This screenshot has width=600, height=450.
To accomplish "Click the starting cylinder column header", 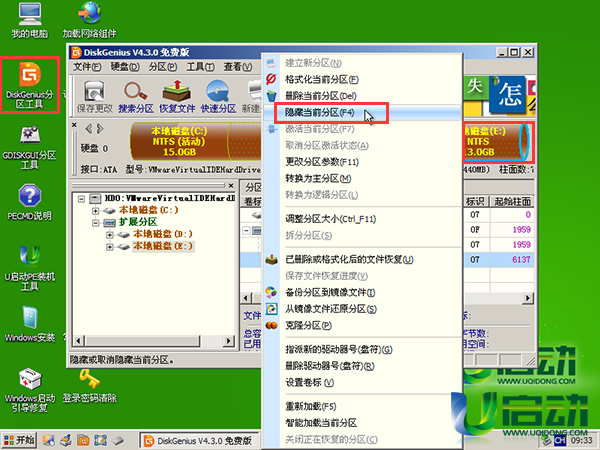I will coord(512,202).
